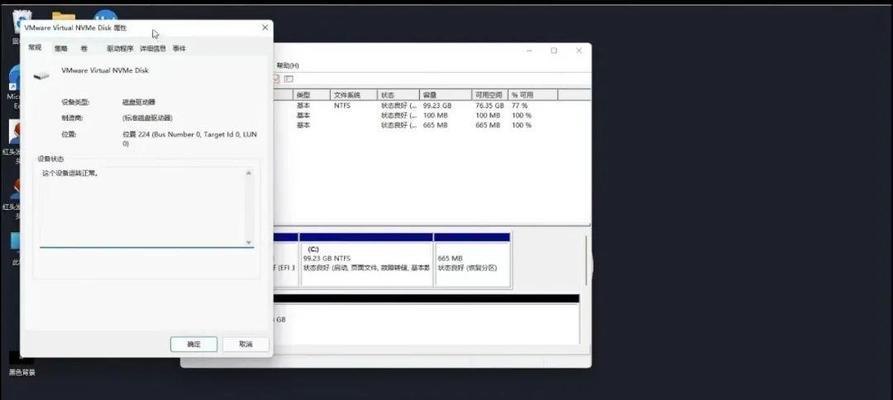The width and height of the screenshot is (893, 400).
Task: Click the 磁盘驱动器 device type value
Action: click(139, 102)
